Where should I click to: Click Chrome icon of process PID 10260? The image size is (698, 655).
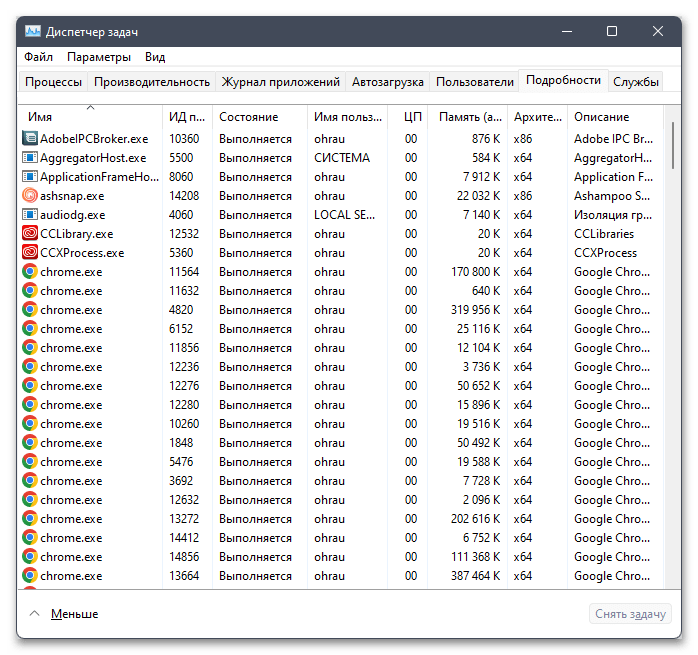click(x=30, y=423)
